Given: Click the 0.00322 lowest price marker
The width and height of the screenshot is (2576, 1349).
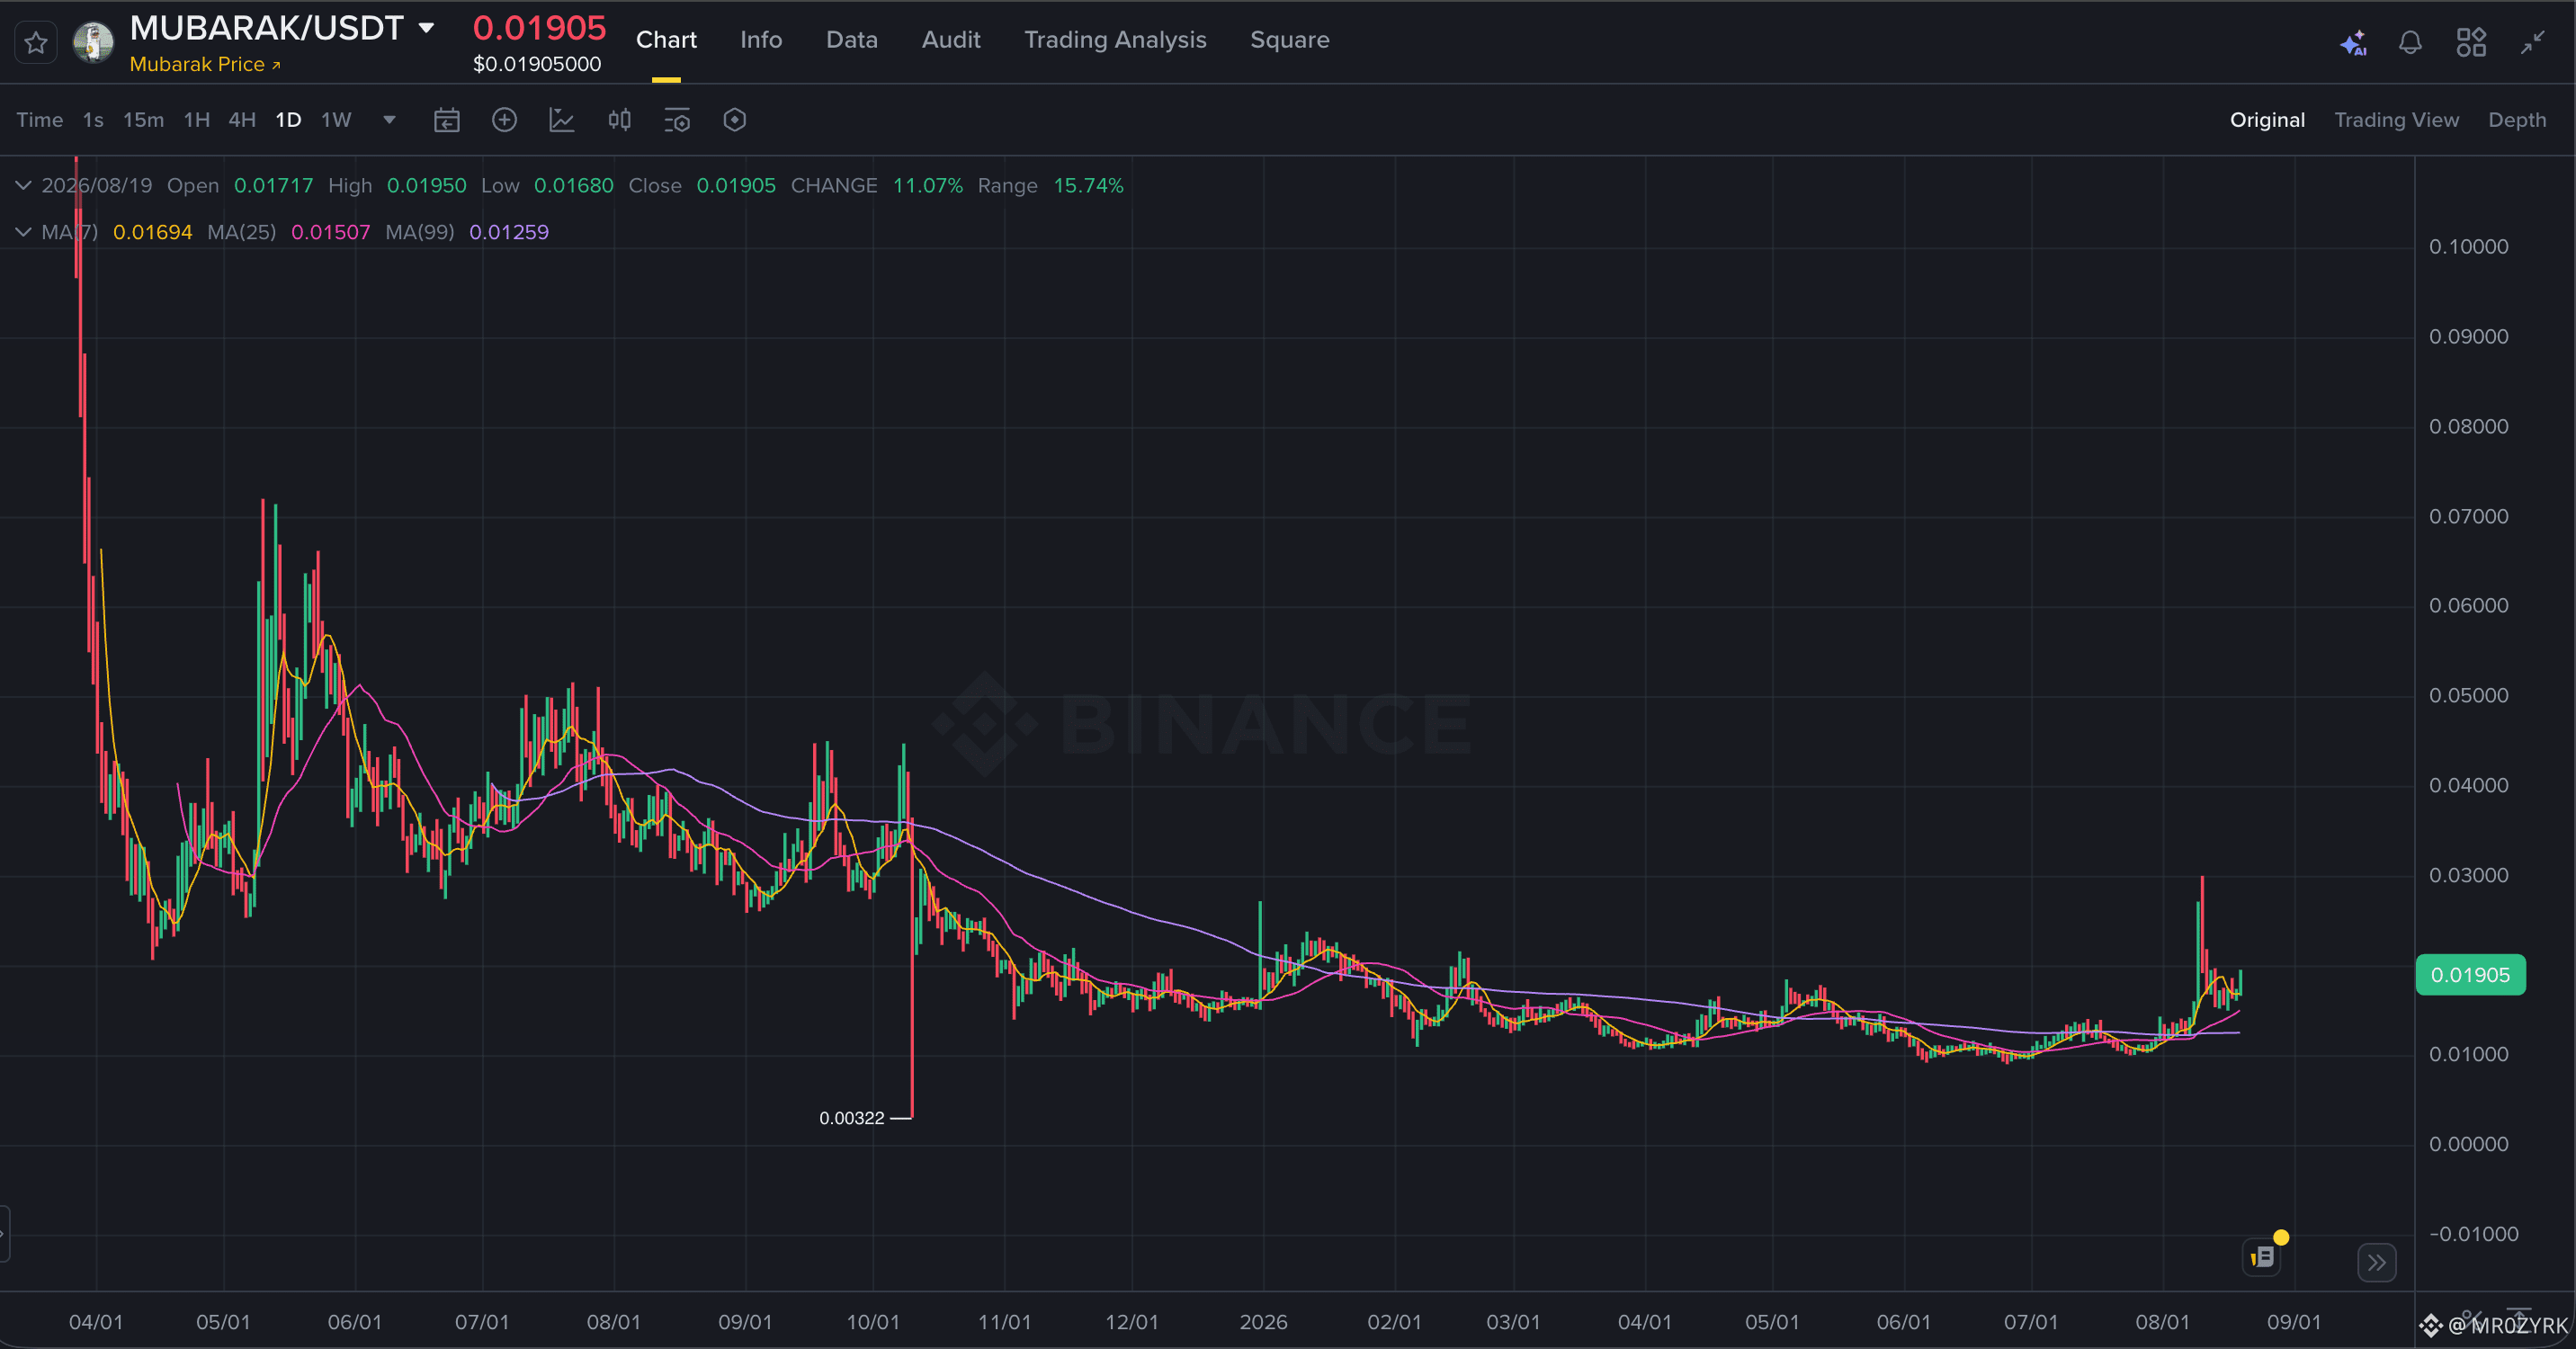Looking at the screenshot, I should tap(852, 1118).
